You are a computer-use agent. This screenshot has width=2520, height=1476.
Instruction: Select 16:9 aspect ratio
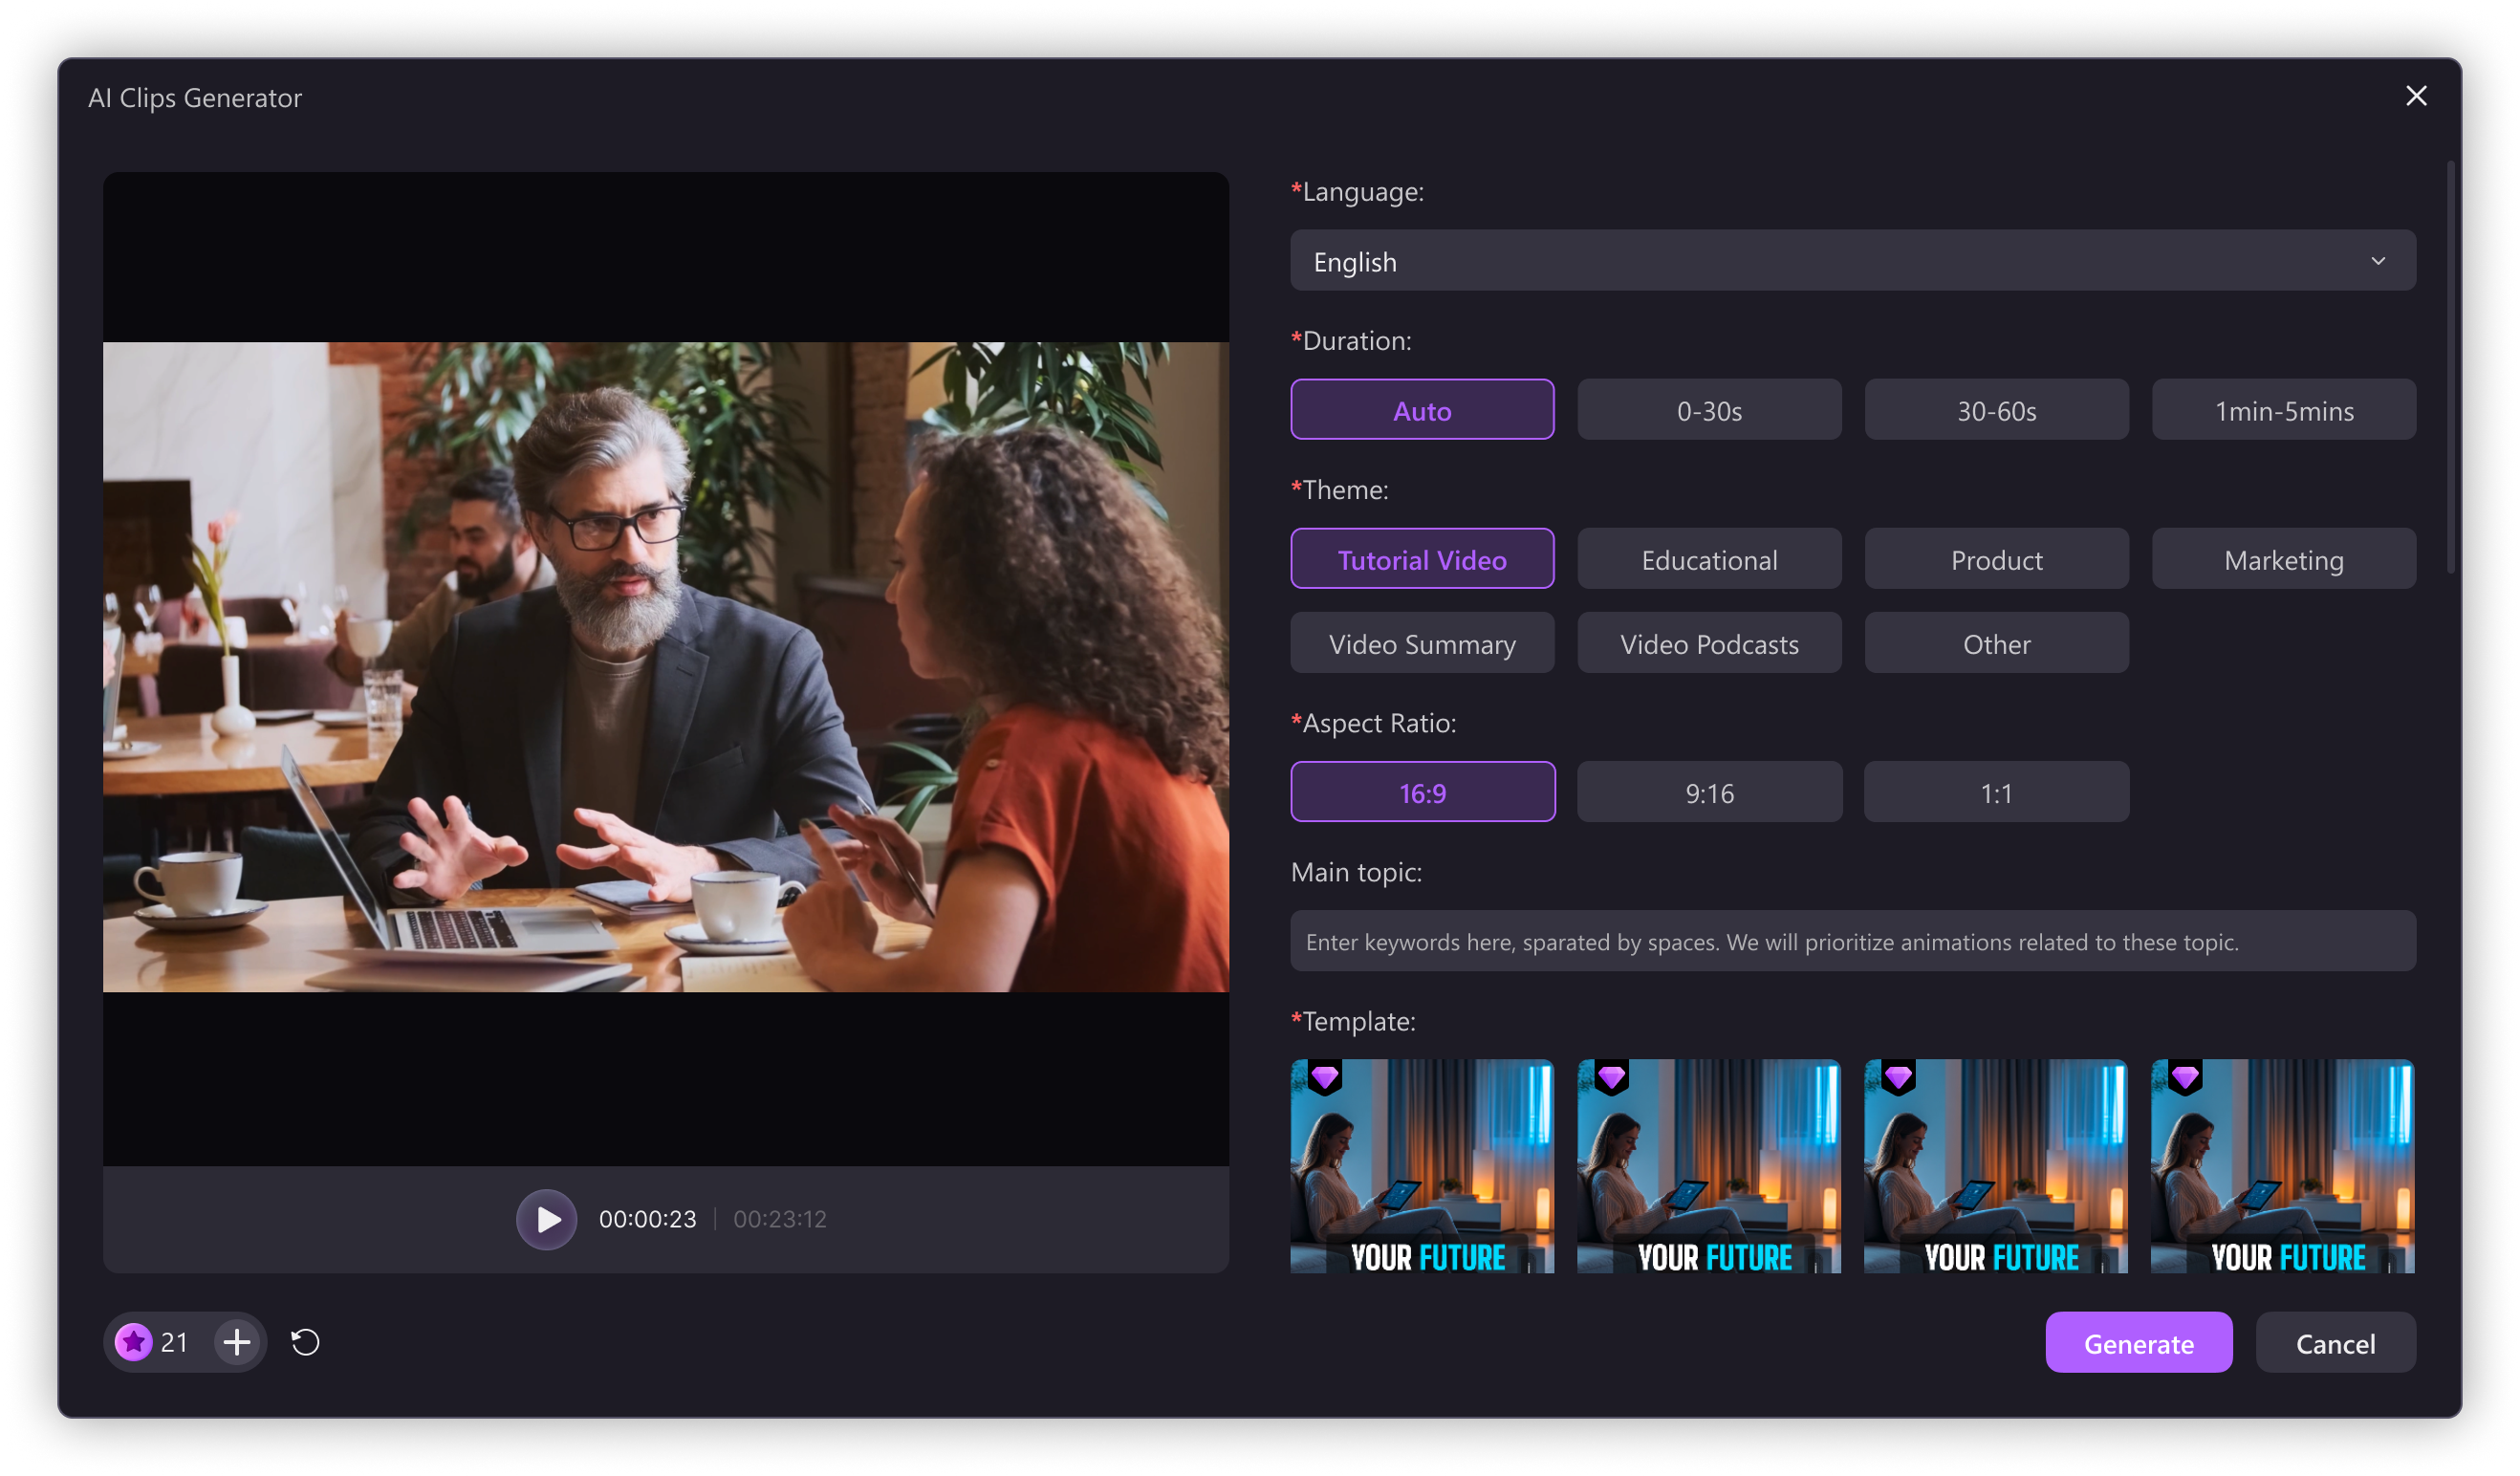1422,791
